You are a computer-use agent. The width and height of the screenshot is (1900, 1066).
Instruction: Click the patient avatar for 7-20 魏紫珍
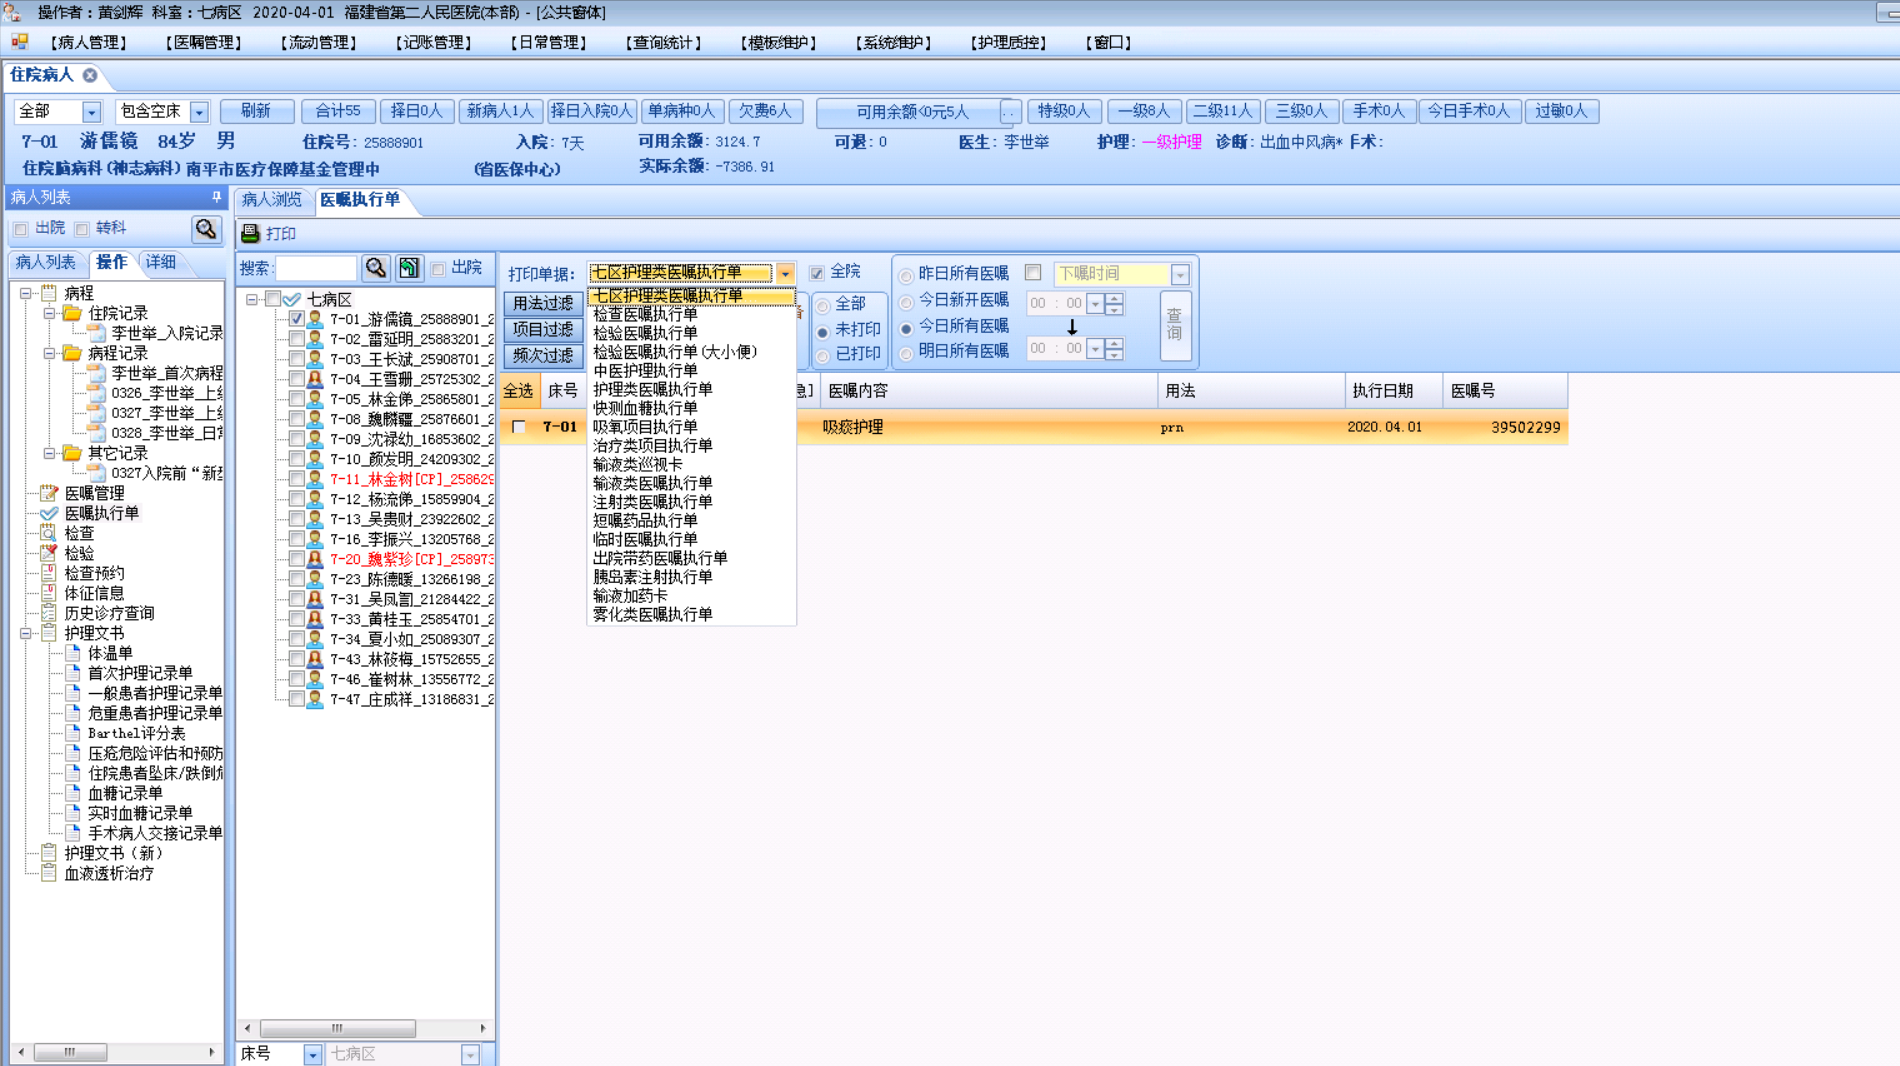point(315,559)
